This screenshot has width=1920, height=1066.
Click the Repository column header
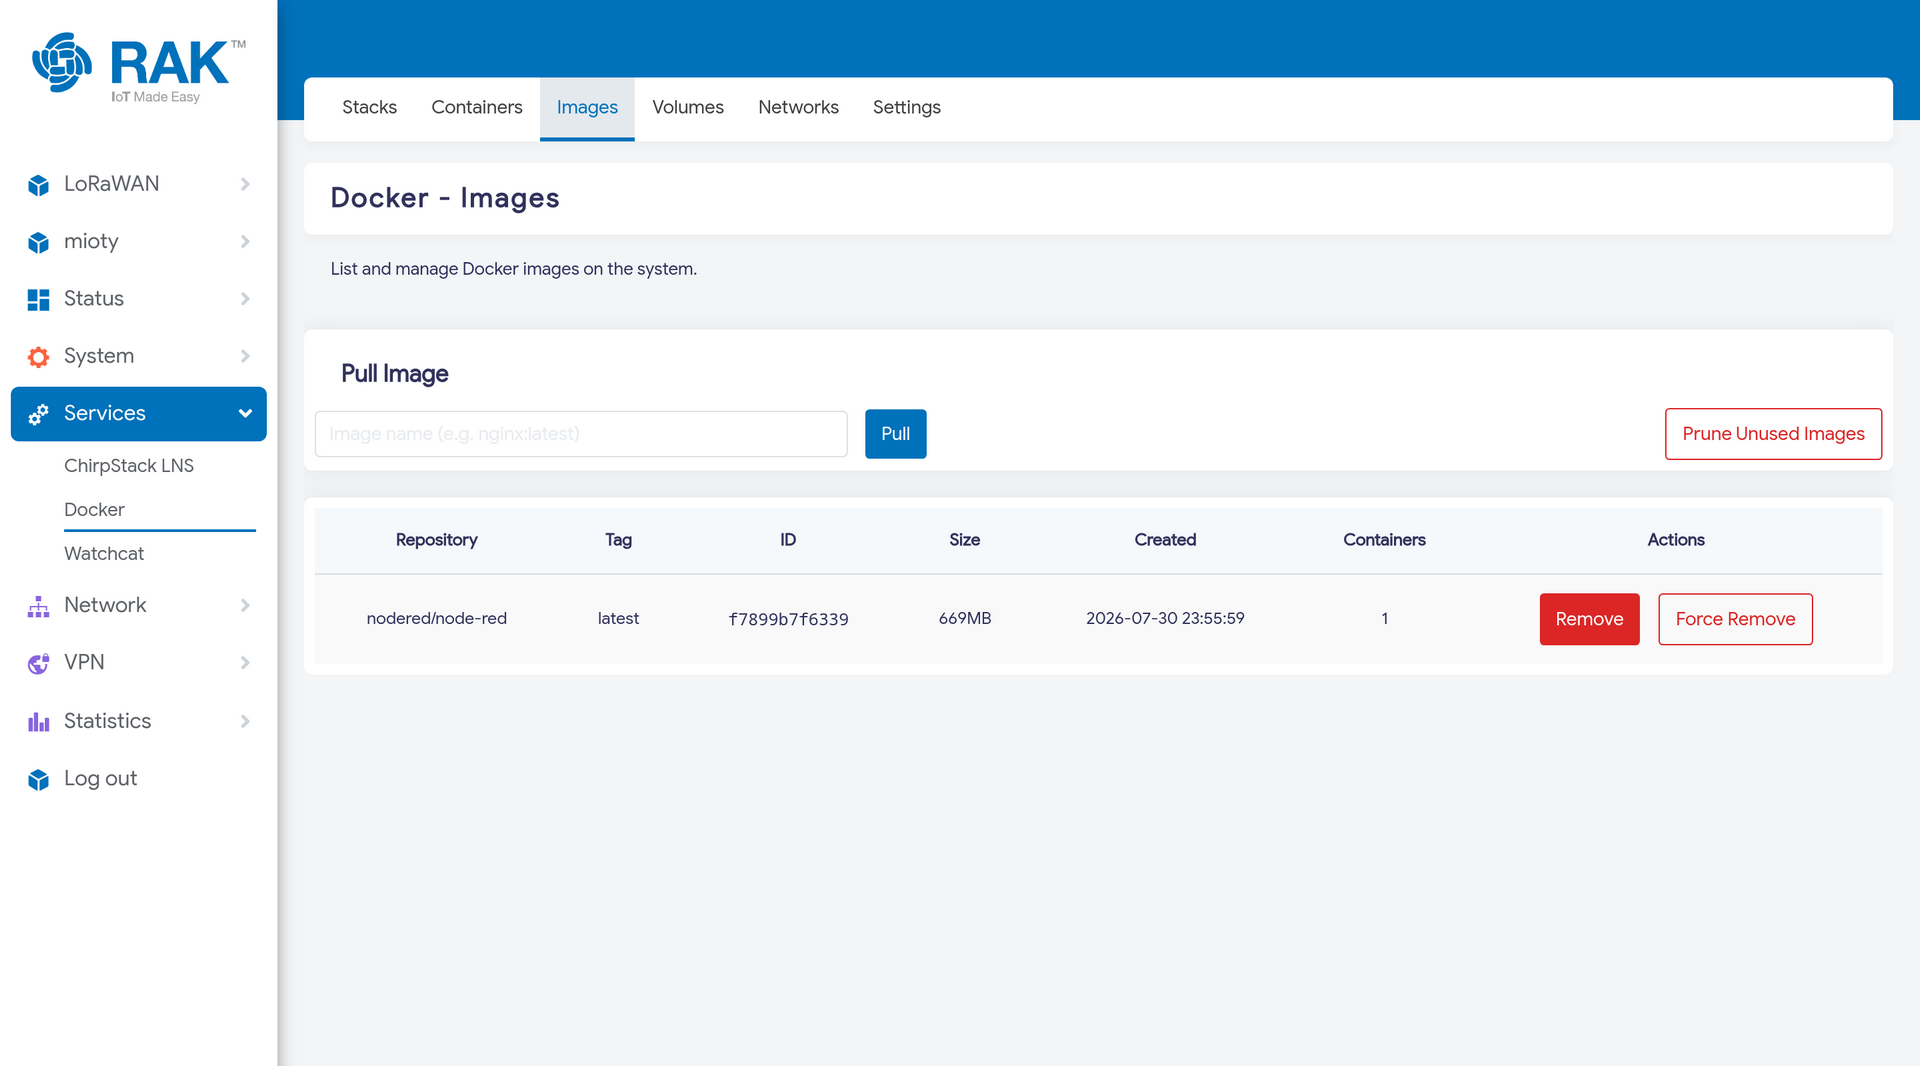click(x=436, y=540)
